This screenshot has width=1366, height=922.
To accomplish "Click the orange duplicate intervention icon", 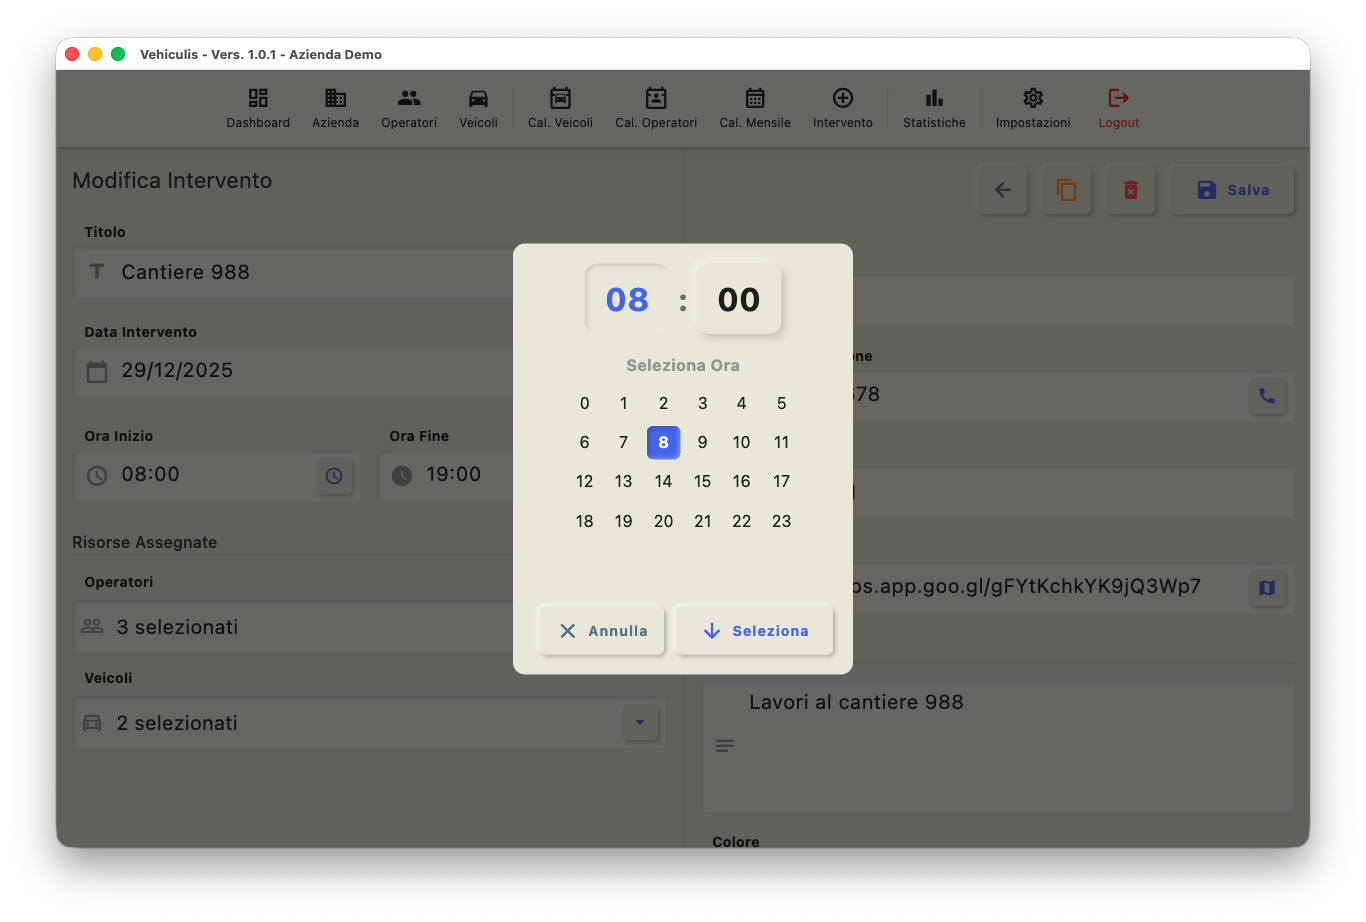I will point(1067,190).
